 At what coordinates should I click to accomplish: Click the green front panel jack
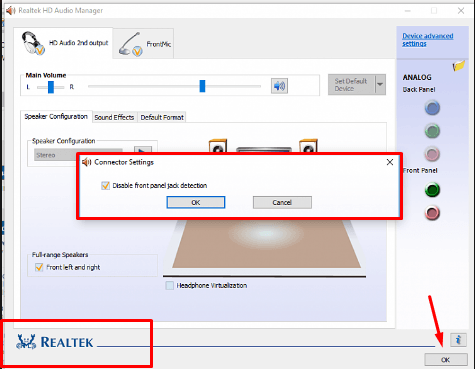coord(432,190)
